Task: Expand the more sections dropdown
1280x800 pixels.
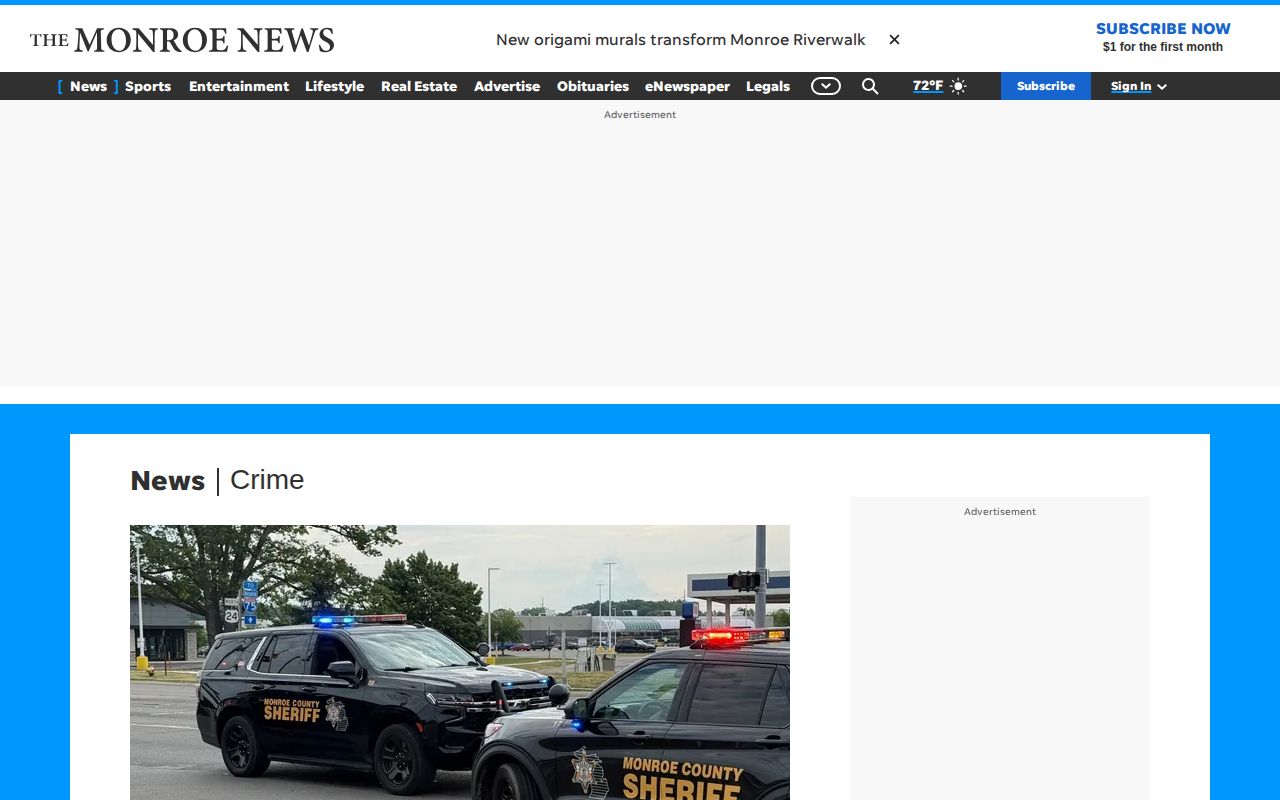Action: click(826, 86)
